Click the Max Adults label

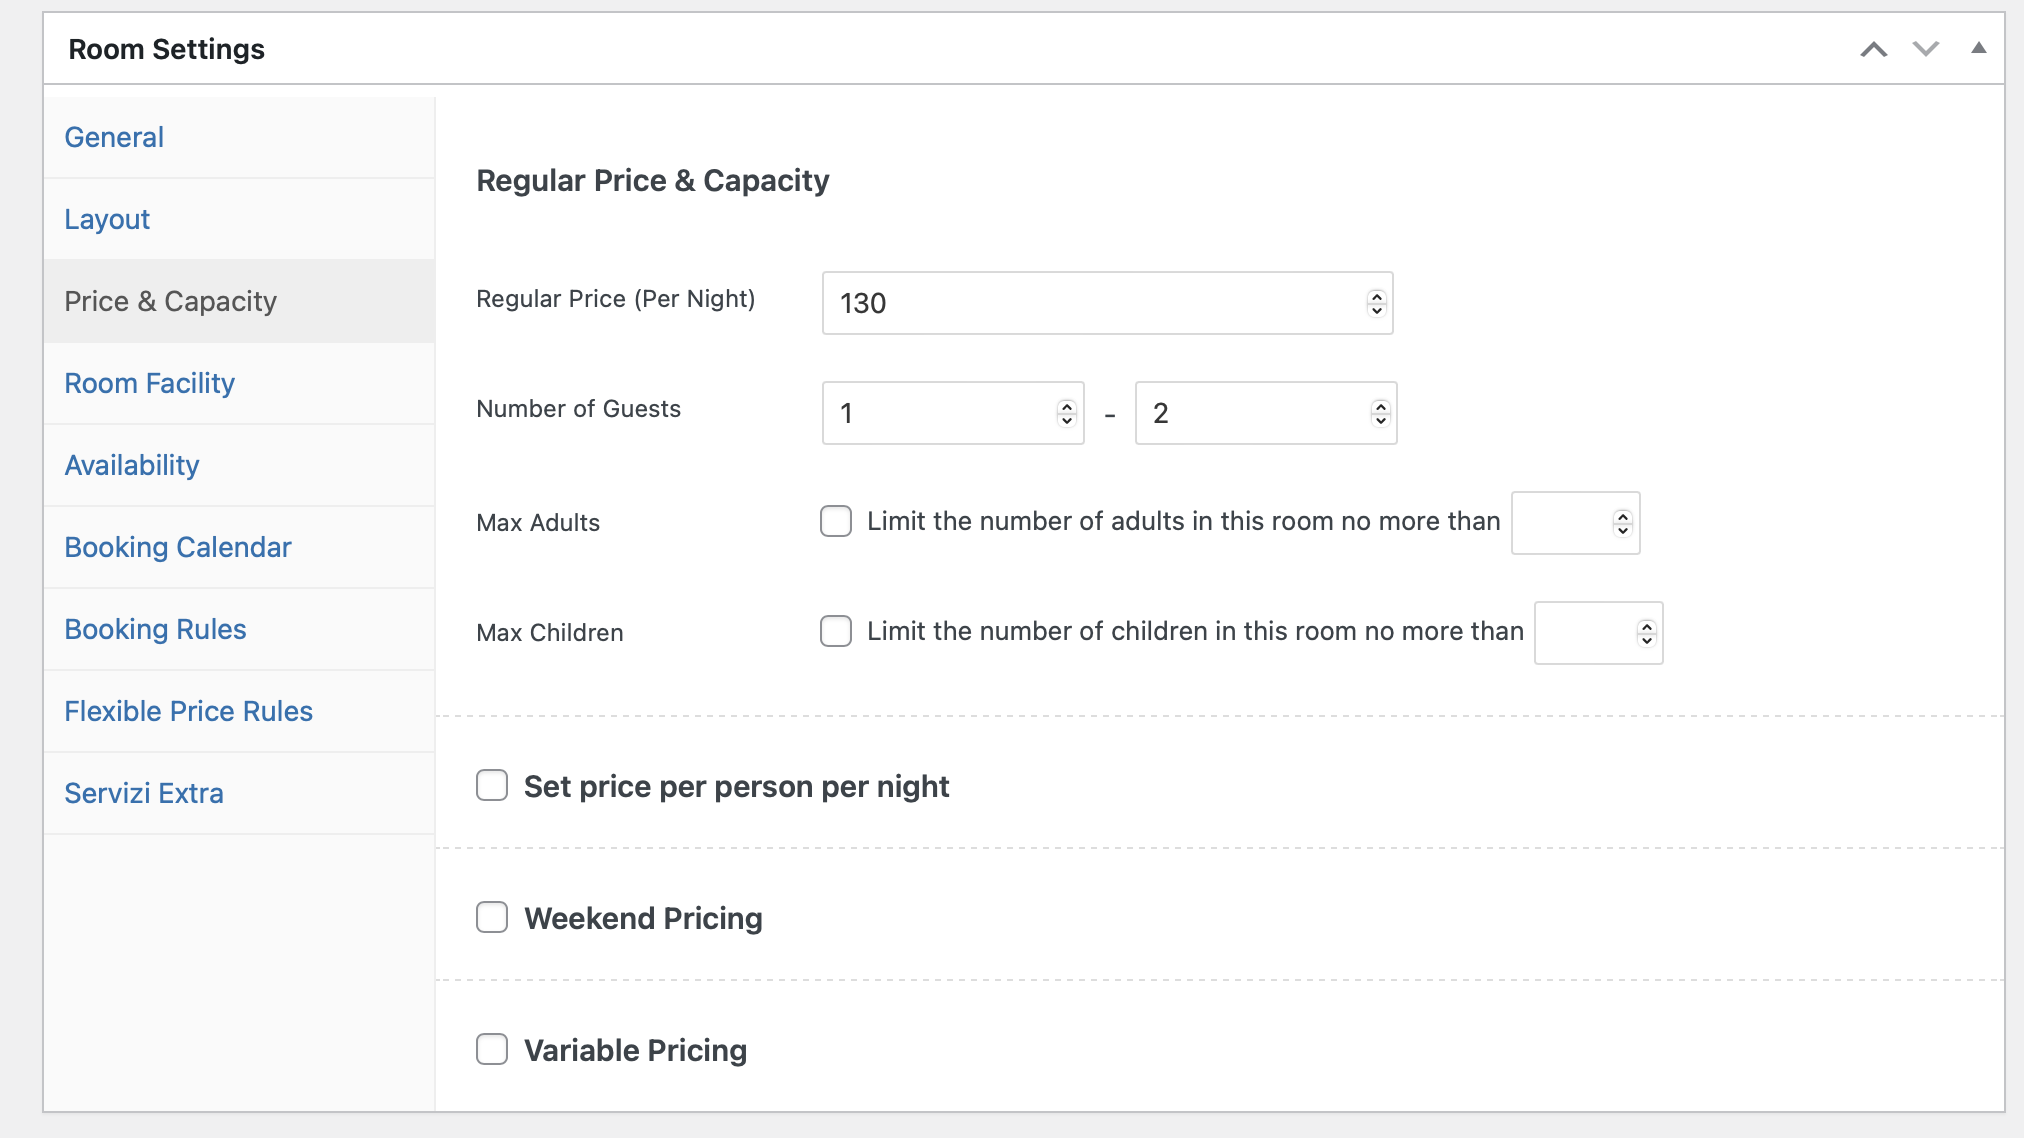coord(538,523)
